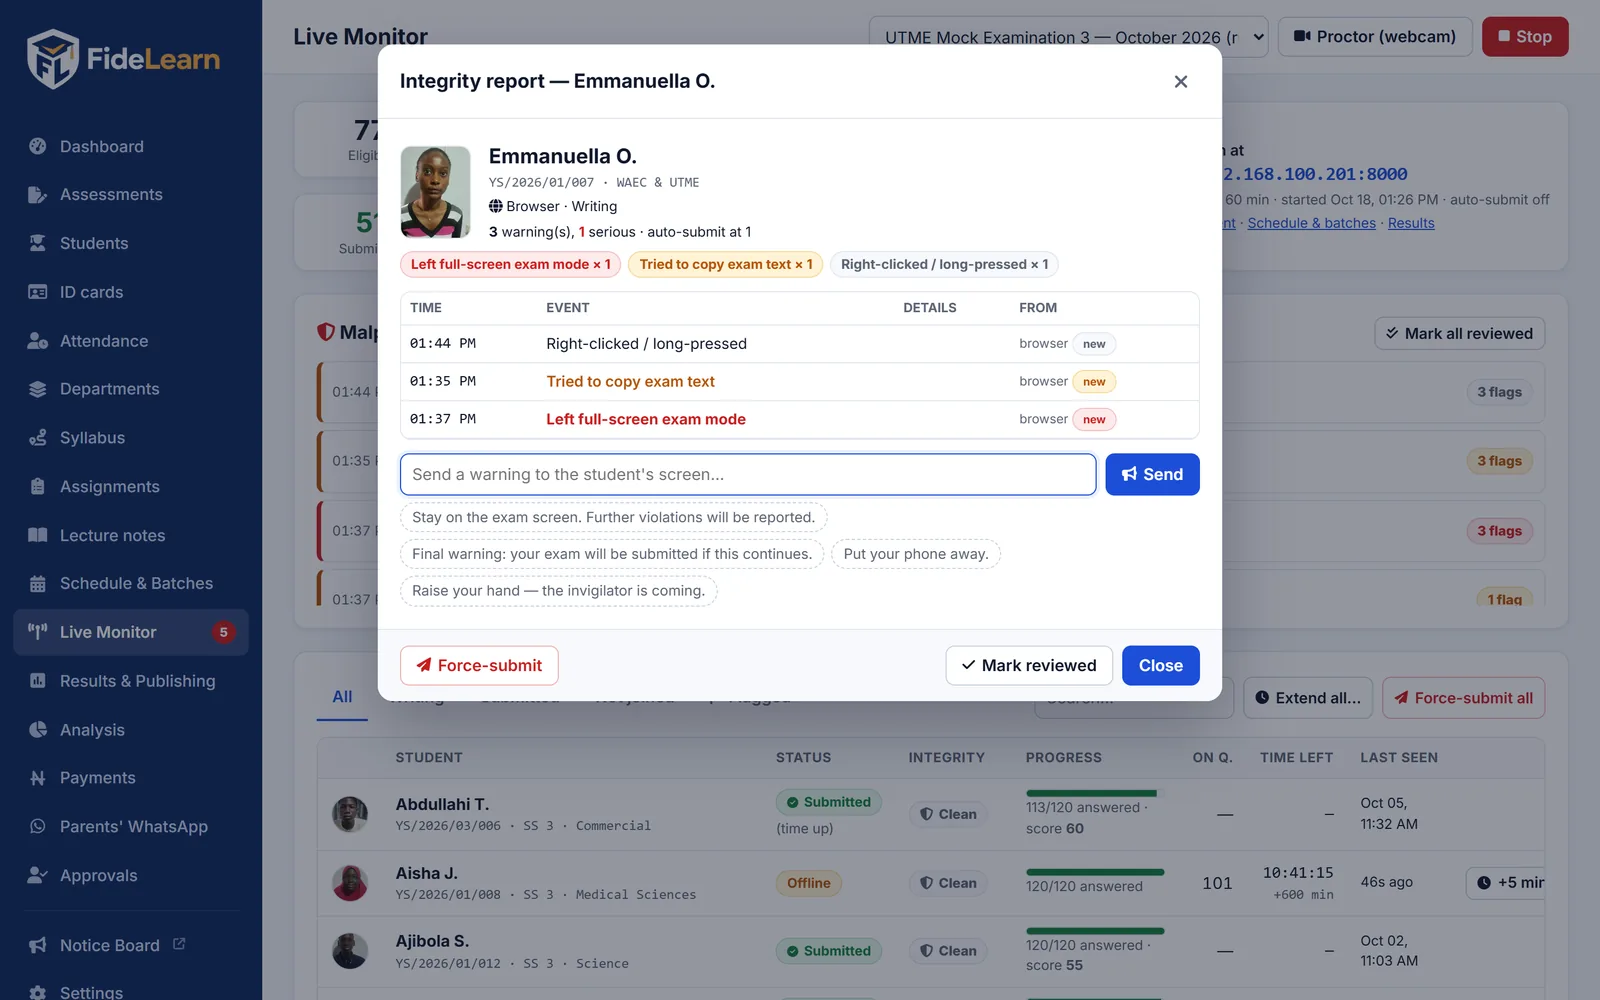Click 'Right-clicked / long-pressed × 1' chip
Image resolution: width=1600 pixels, height=1000 pixels.
tap(945, 265)
